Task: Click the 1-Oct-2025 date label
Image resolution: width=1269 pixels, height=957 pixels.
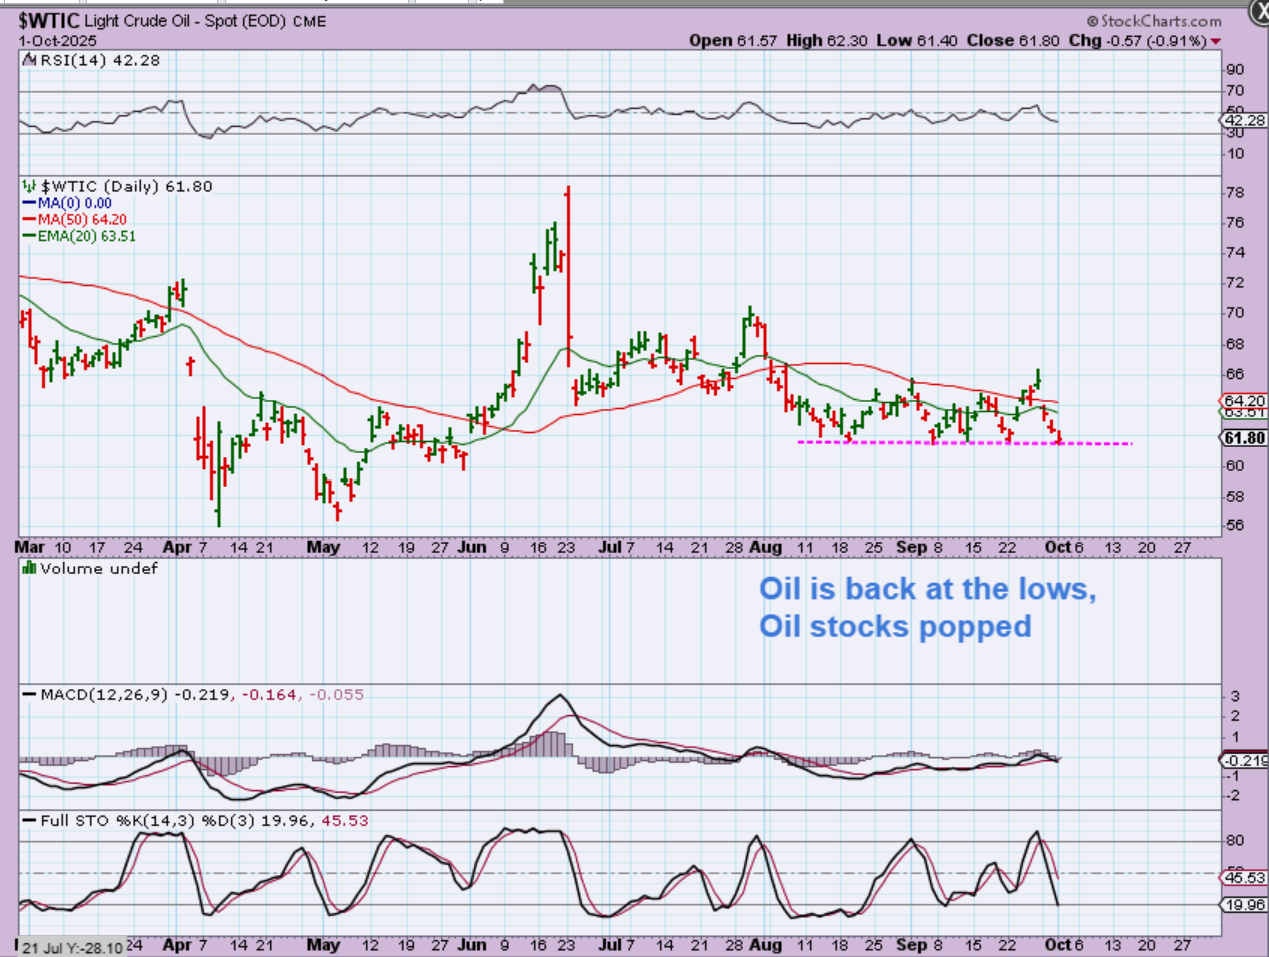Action: [x=56, y=41]
